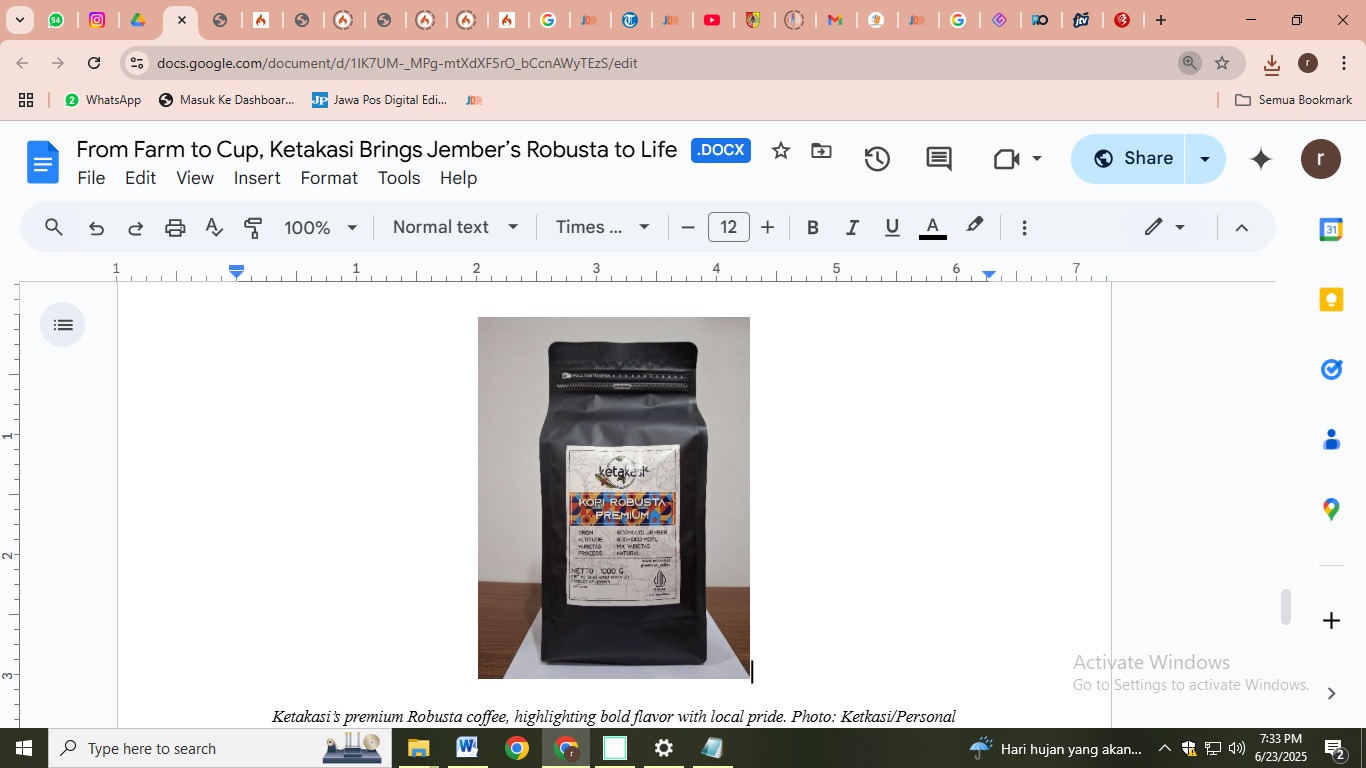Open Windows Start menu

pos(23,748)
